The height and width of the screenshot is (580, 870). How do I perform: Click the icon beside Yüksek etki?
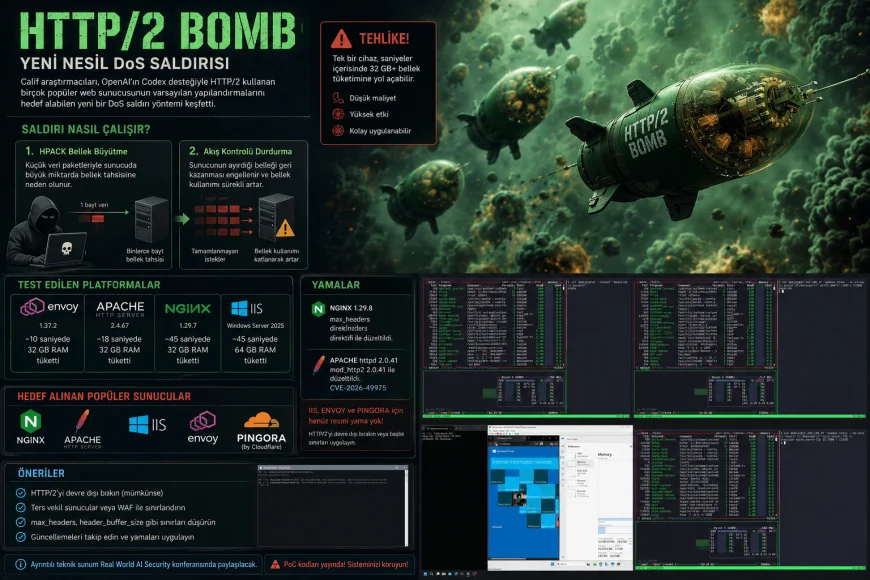(x=338, y=114)
